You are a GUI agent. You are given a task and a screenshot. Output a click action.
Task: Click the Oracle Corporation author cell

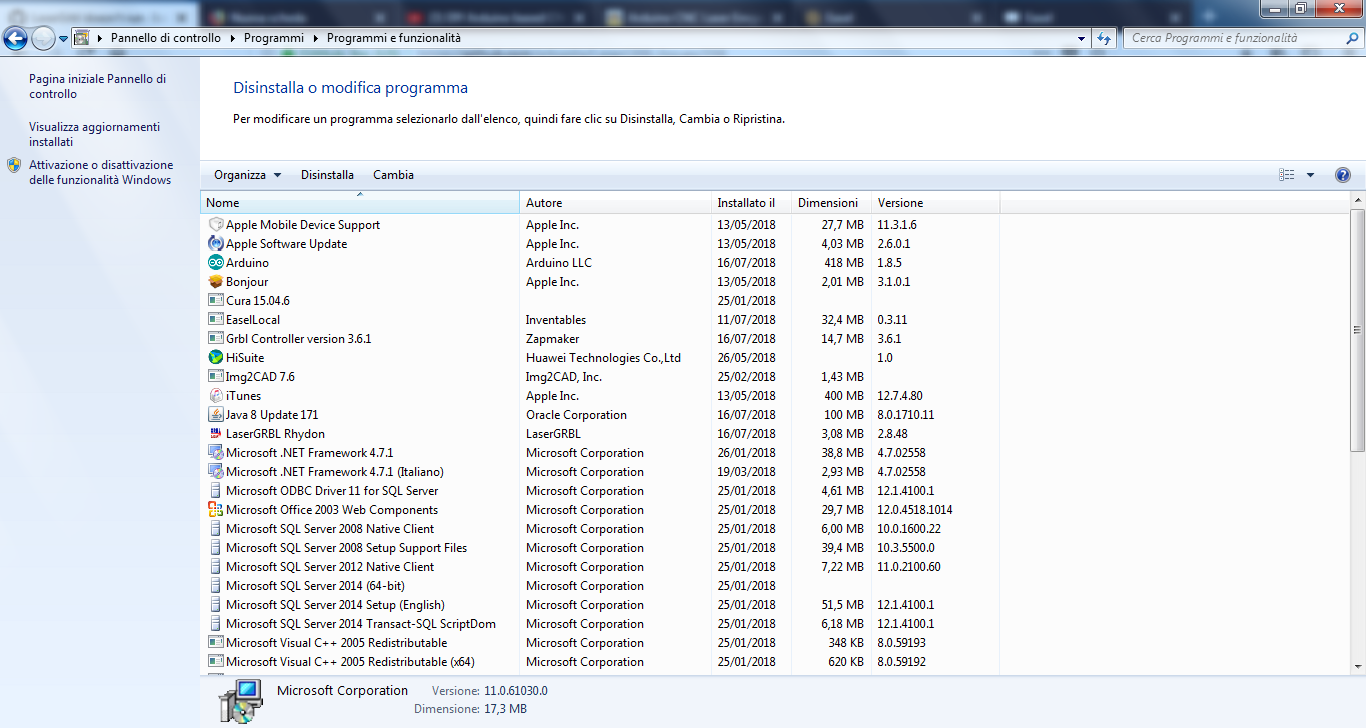576,415
